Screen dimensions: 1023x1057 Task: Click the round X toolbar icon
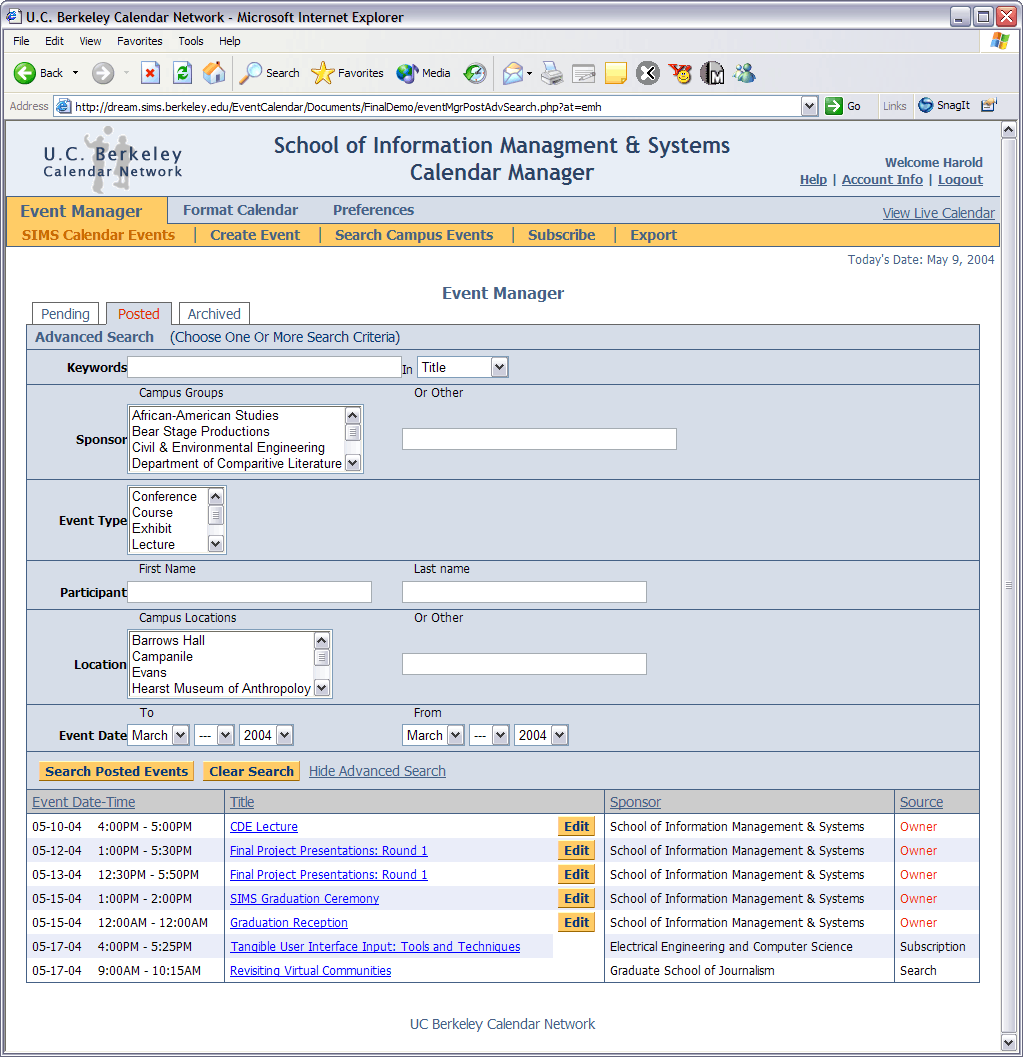(x=648, y=73)
